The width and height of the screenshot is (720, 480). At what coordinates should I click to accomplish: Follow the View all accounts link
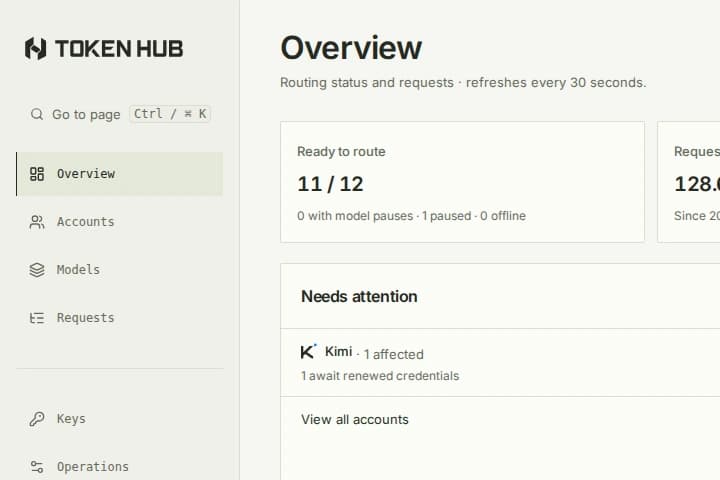click(x=354, y=419)
